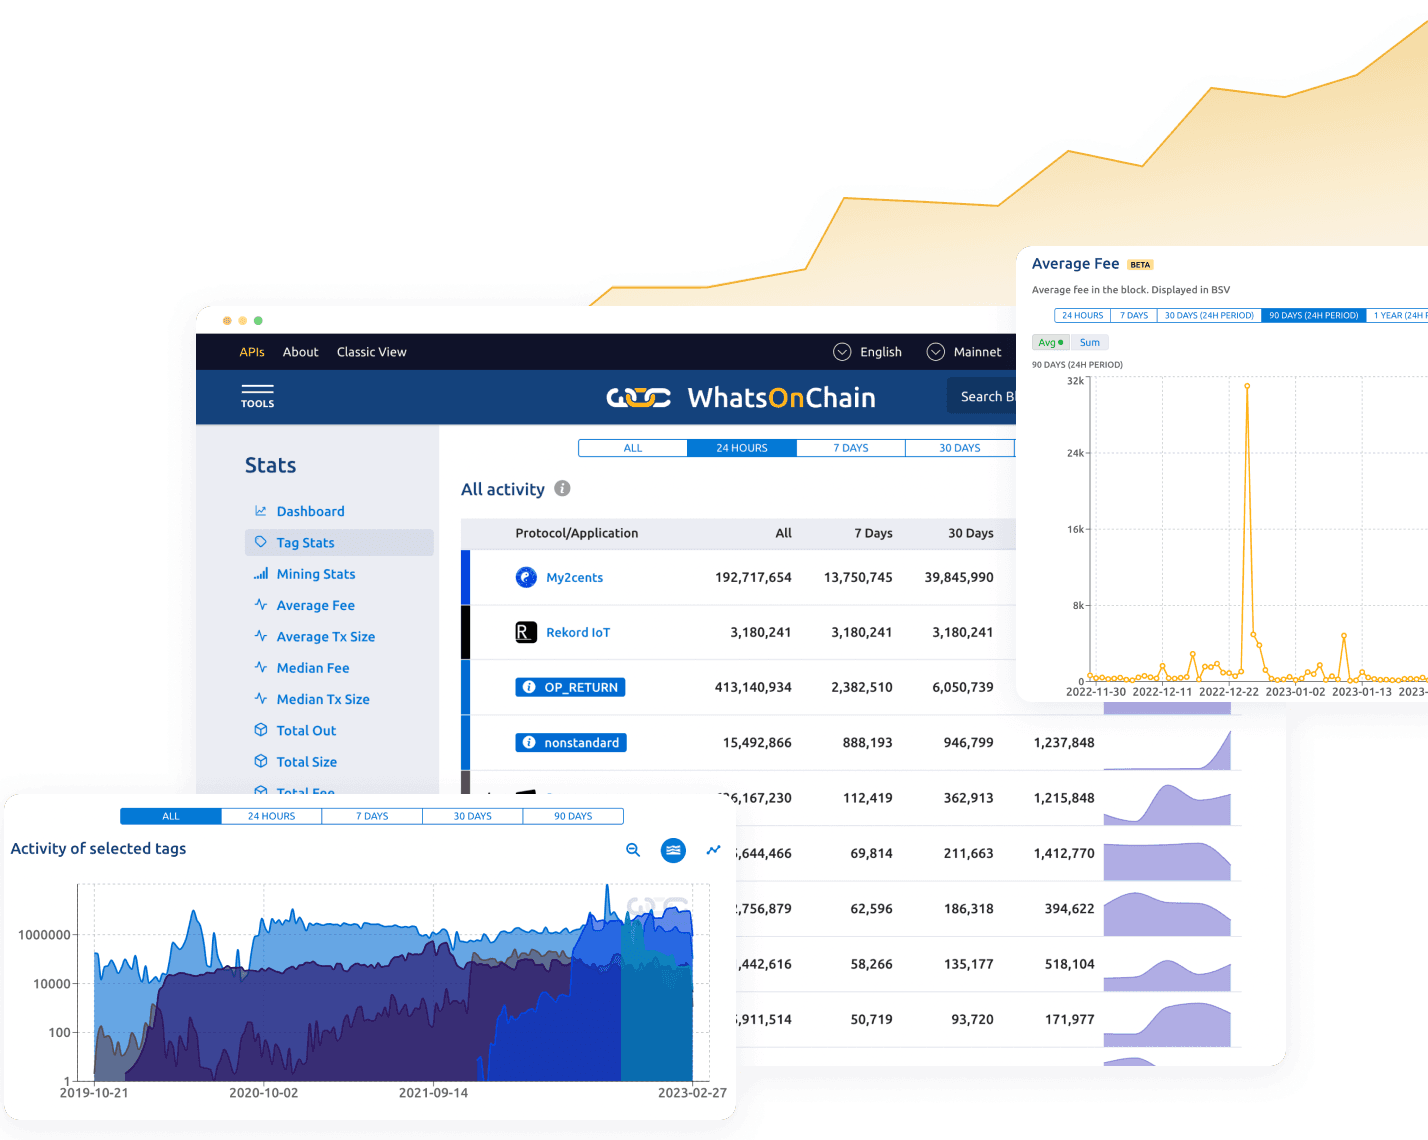The image size is (1428, 1140).
Task: Click the line chart mode icon
Action: (713, 850)
